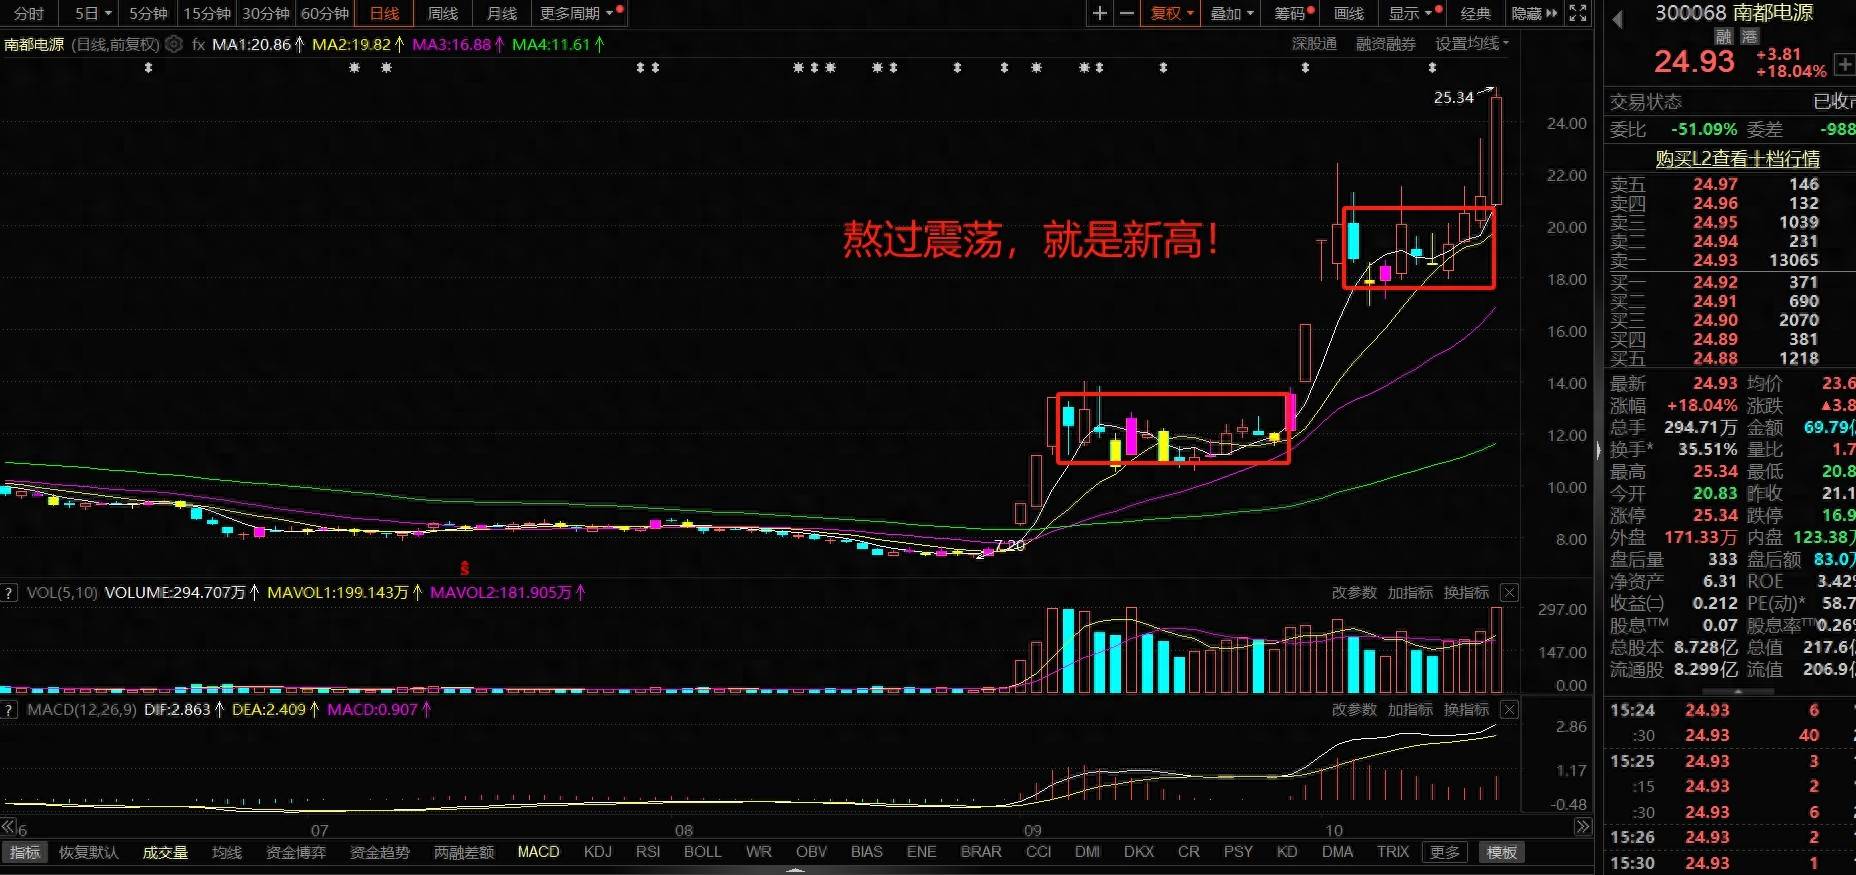Click 改参数 in the VOL panel
The width and height of the screenshot is (1856, 875).
pyautogui.click(x=1354, y=593)
